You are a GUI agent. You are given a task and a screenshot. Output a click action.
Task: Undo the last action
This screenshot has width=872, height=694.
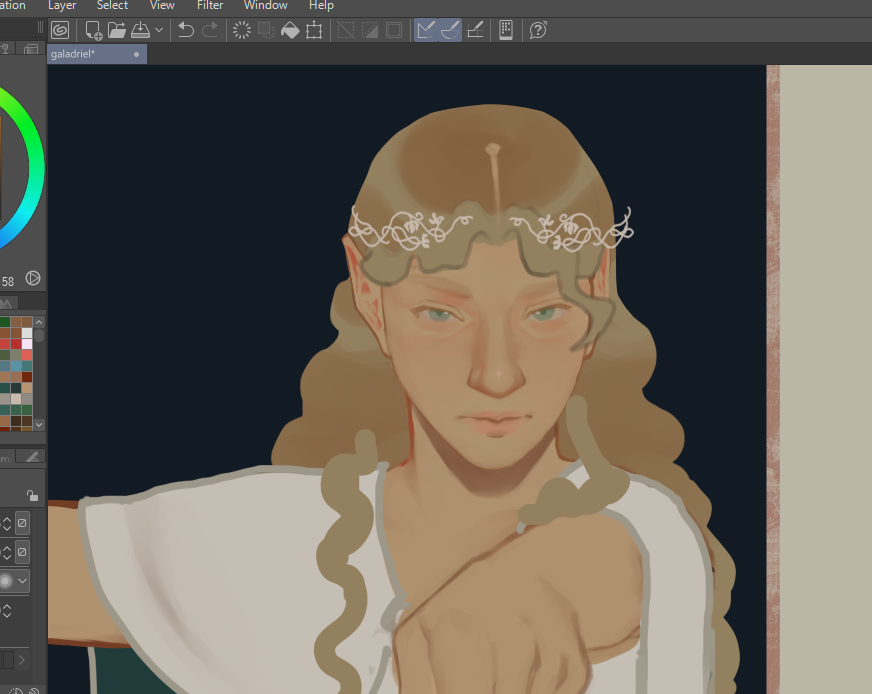[x=186, y=30]
